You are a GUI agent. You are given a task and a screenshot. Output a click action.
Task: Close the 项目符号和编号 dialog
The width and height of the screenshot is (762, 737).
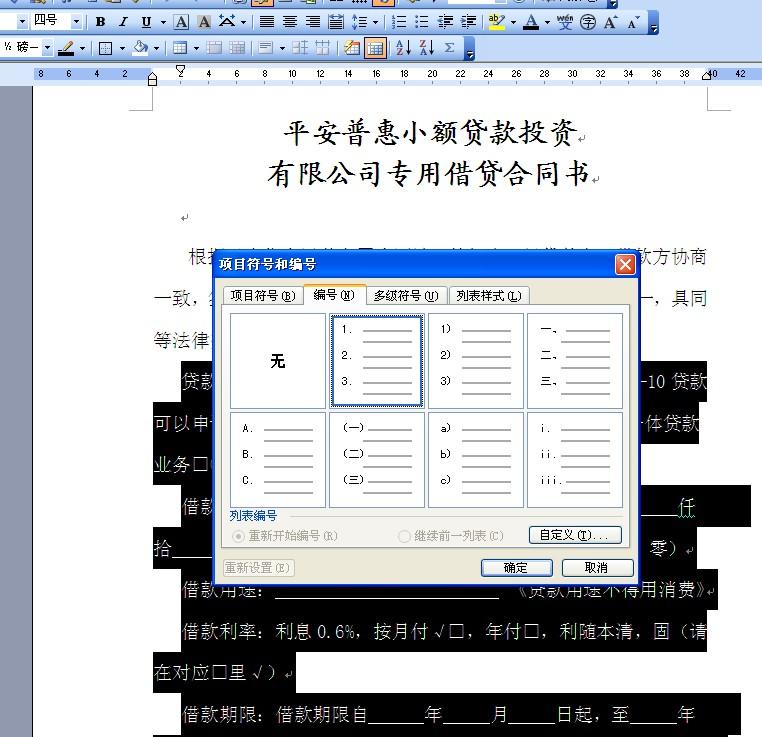pyautogui.click(x=625, y=265)
